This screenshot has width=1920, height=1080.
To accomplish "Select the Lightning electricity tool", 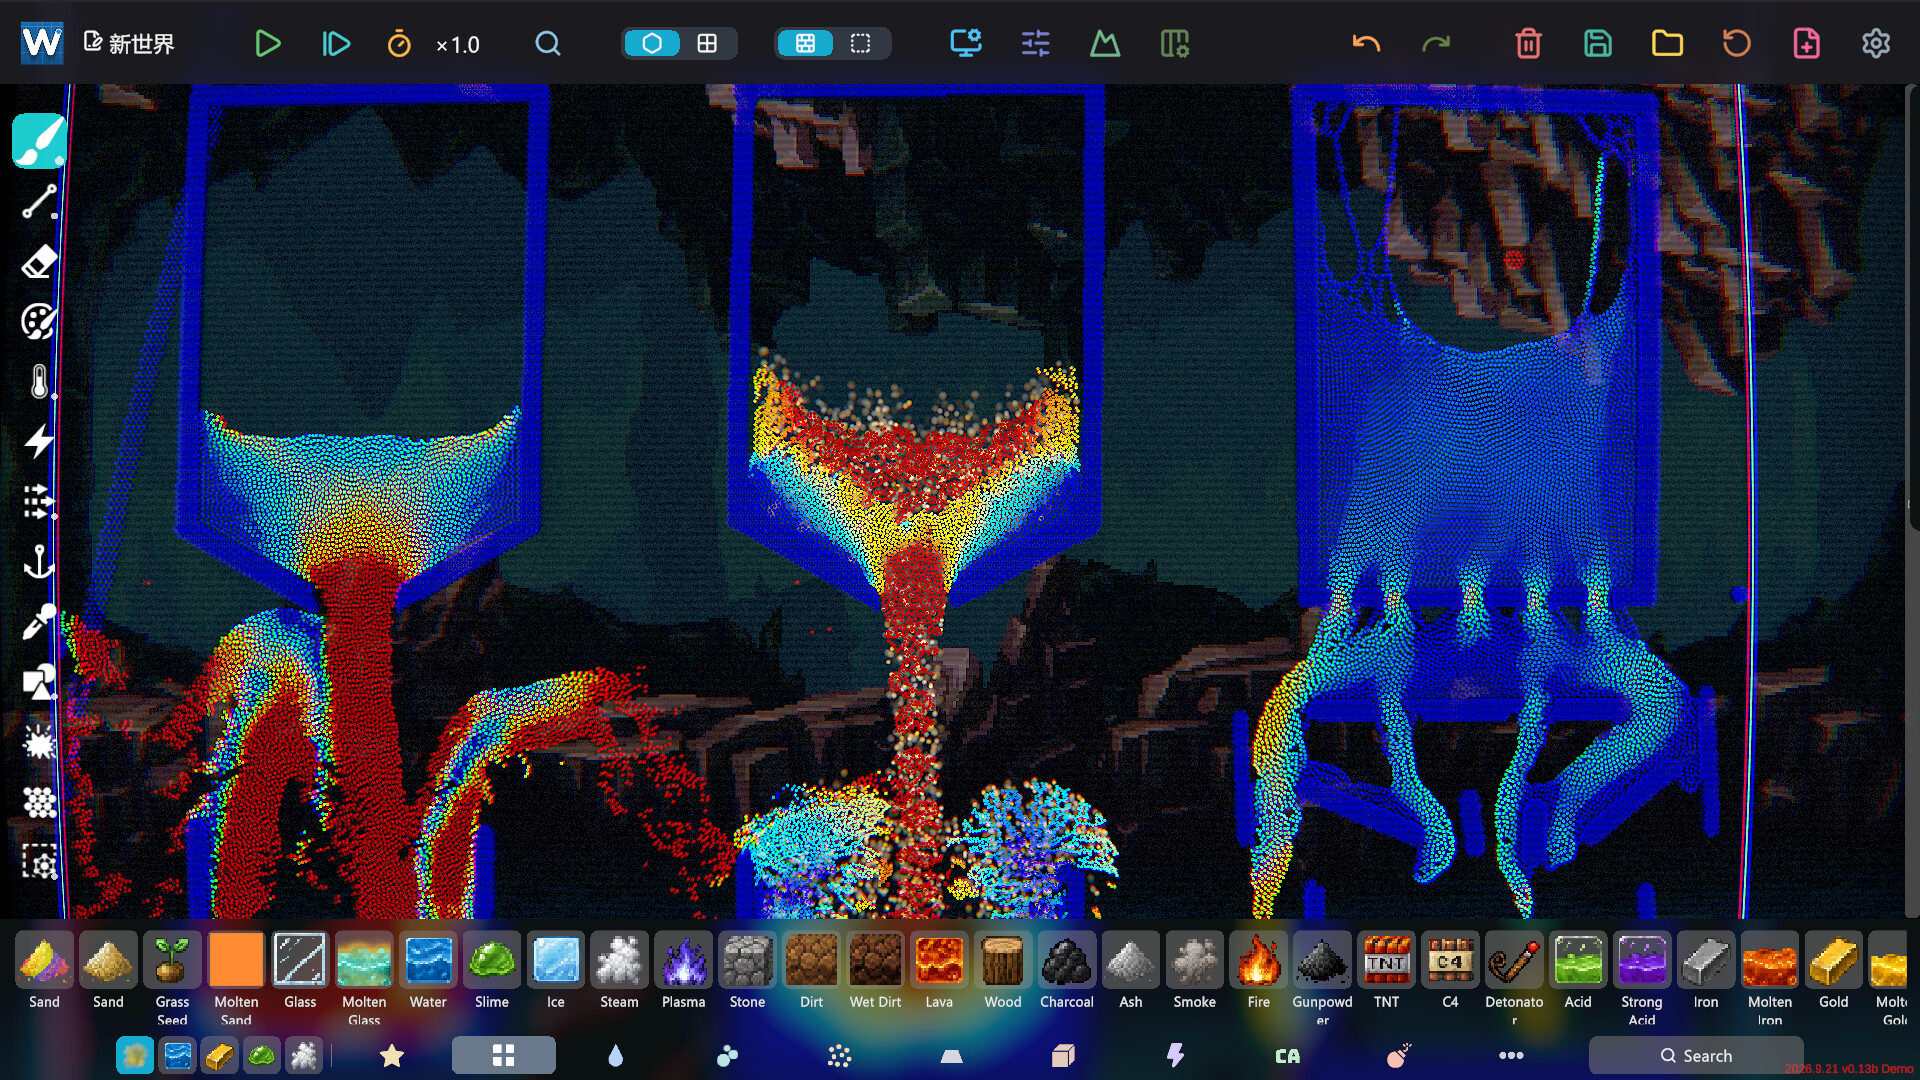I will (39, 441).
